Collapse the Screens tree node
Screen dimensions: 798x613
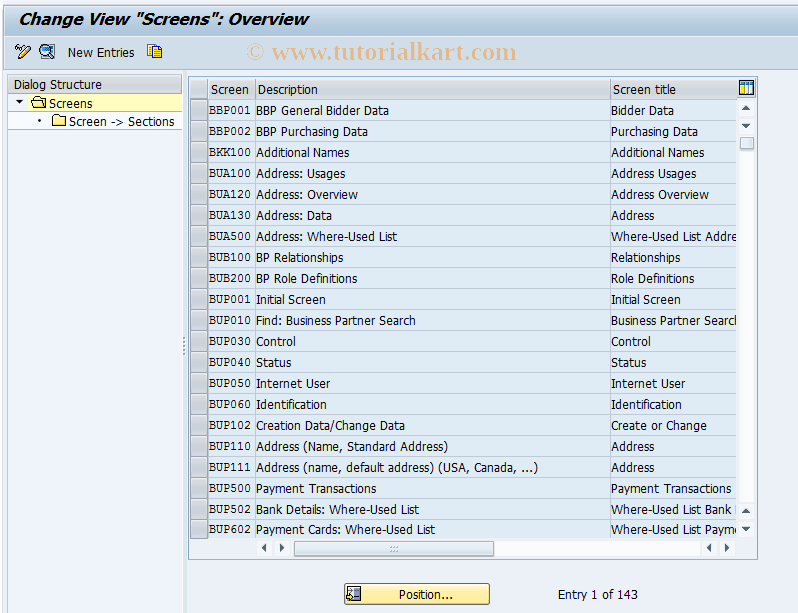pyautogui.click(x=19, y=102)
